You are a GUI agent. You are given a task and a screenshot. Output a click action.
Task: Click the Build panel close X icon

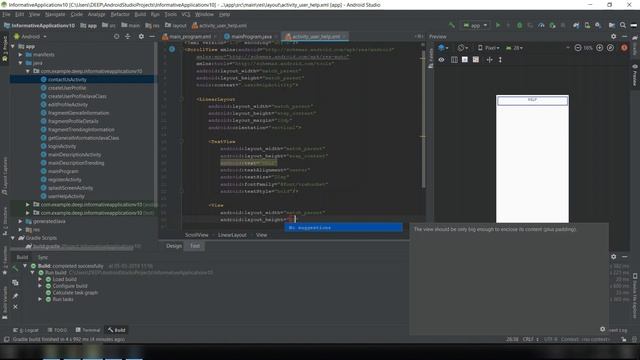(x=15, y=307)
